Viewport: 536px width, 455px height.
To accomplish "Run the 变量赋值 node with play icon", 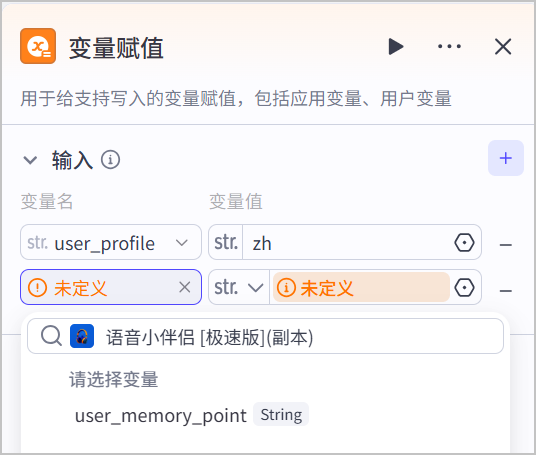I will click(x=396, y=46).
